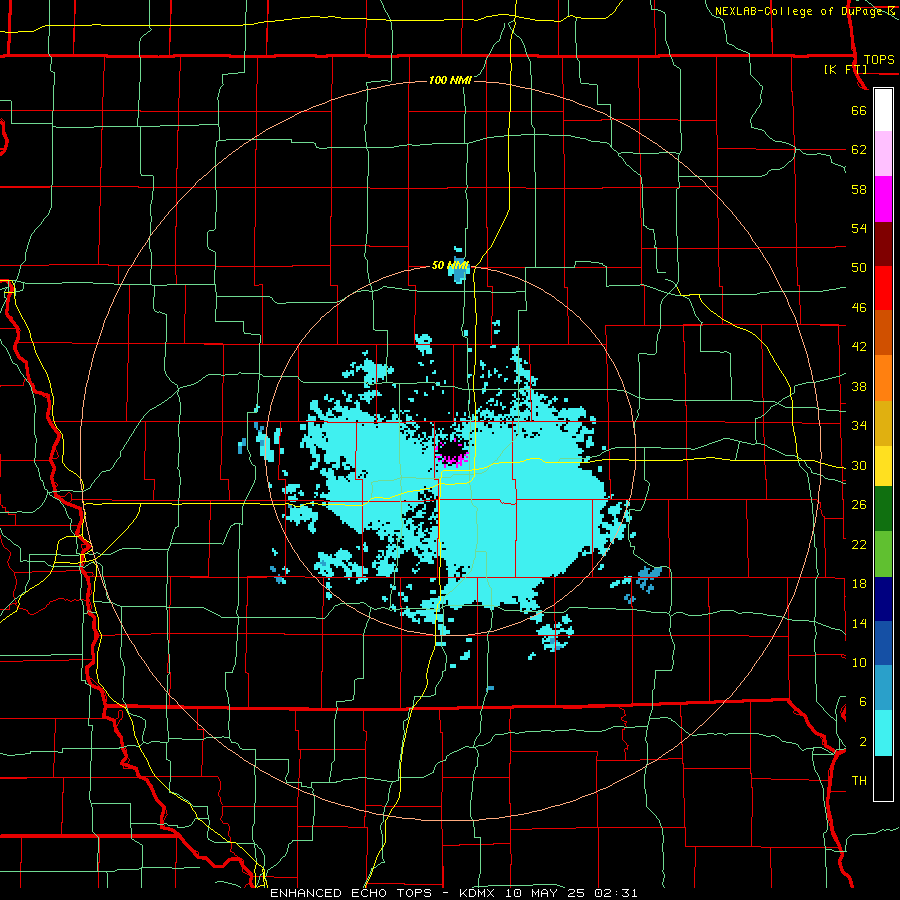Click the 42 legend value
Screen dimensions: 900x900
(x=859, y=347)
